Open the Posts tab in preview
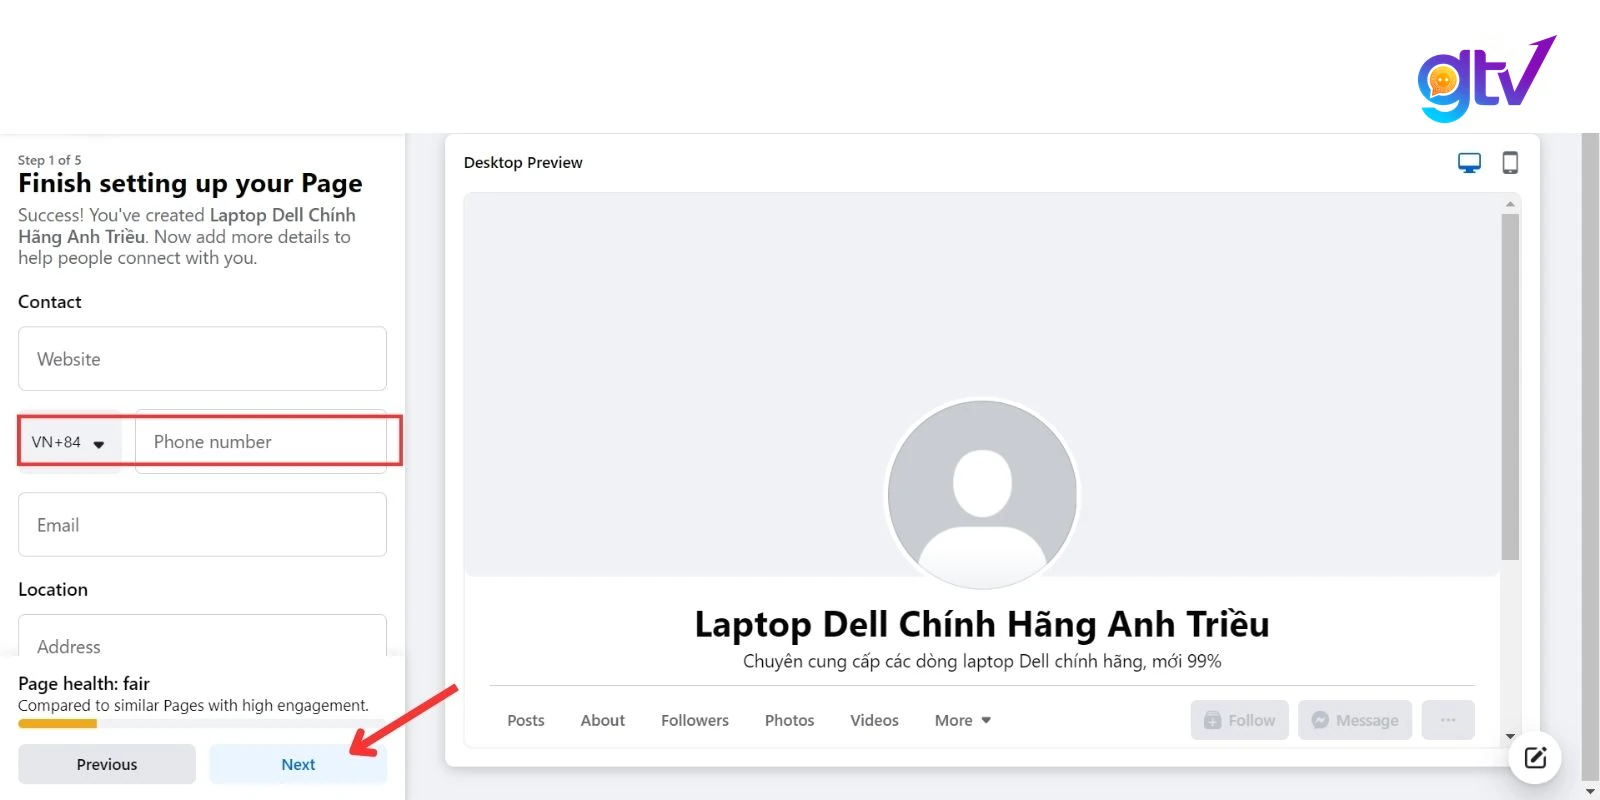1600x800 pixels. click(x=526, y=720)
